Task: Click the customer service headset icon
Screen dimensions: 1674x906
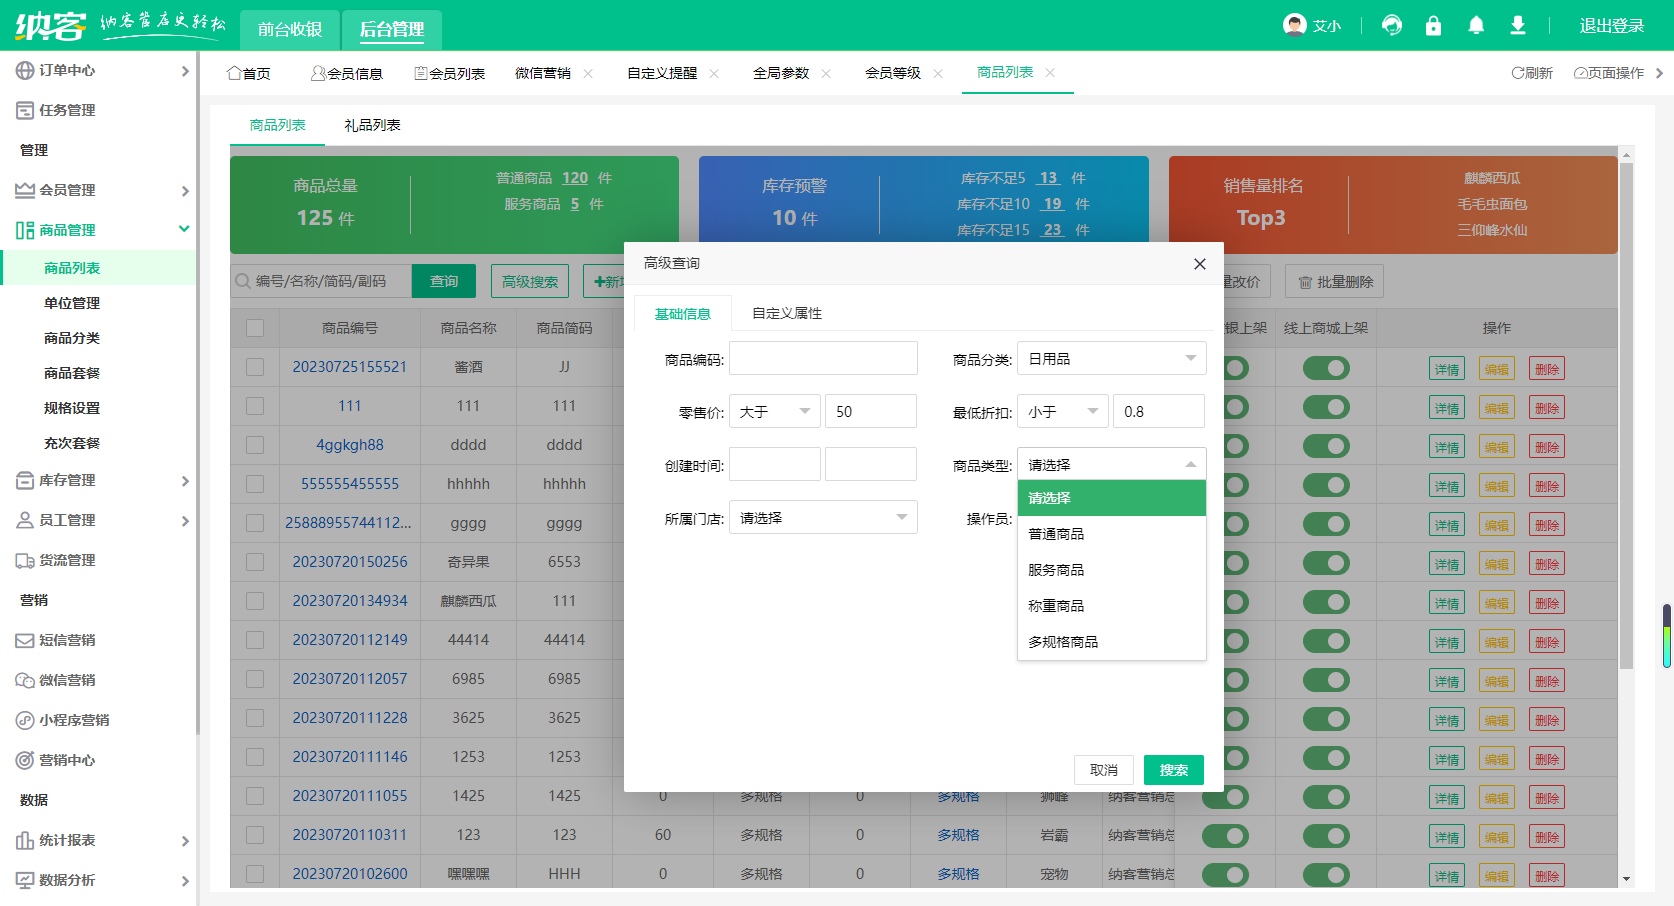Action: (1391, 25)
